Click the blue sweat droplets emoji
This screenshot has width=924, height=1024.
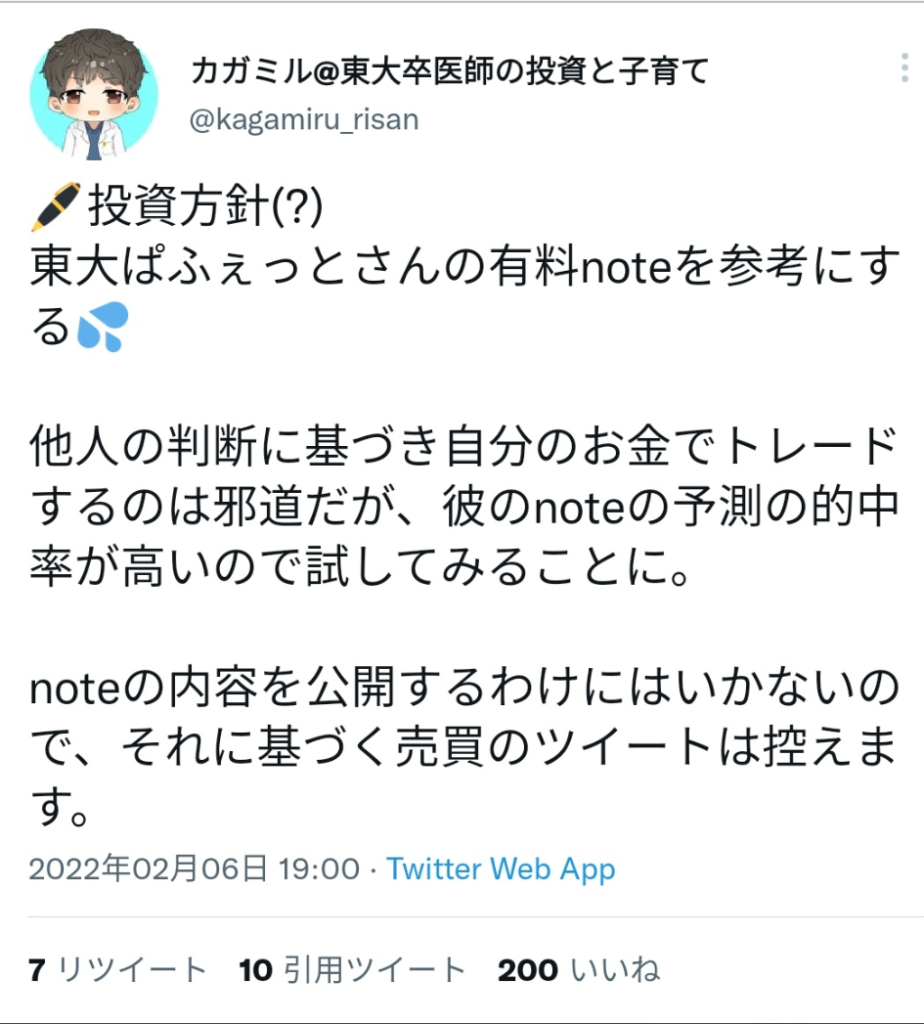pos(103,327)
